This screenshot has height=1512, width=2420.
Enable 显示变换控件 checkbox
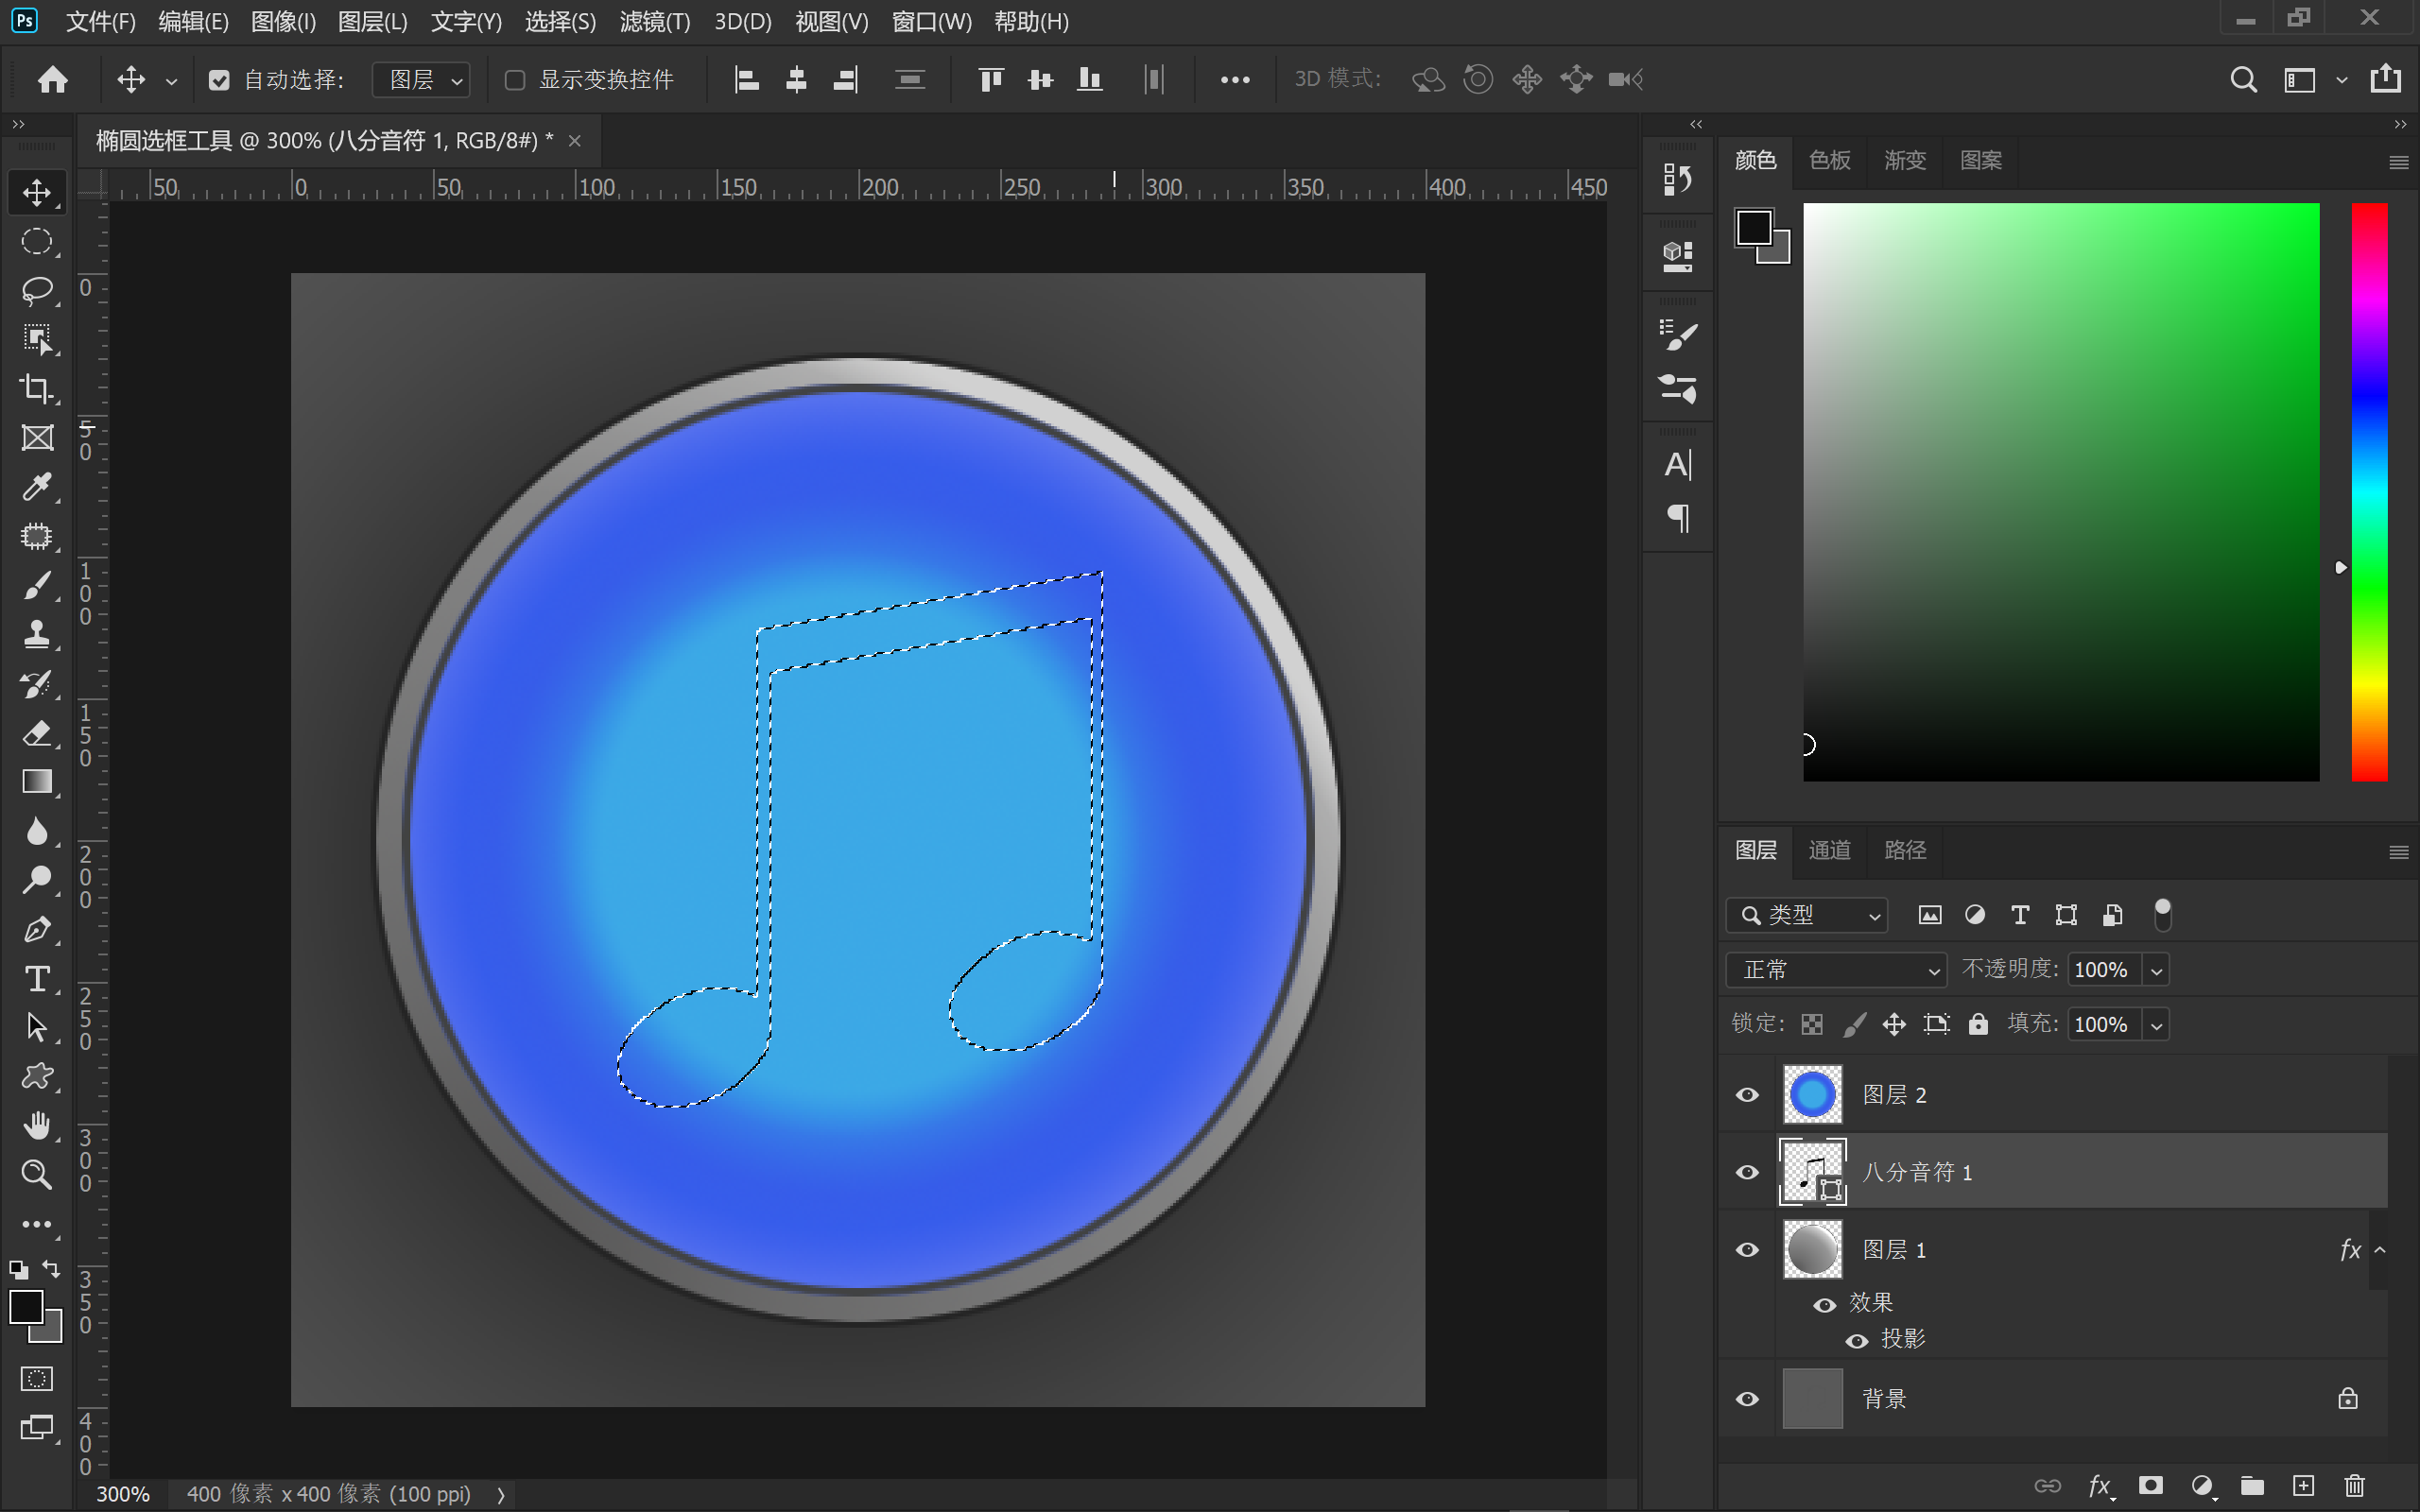[515, 80]
